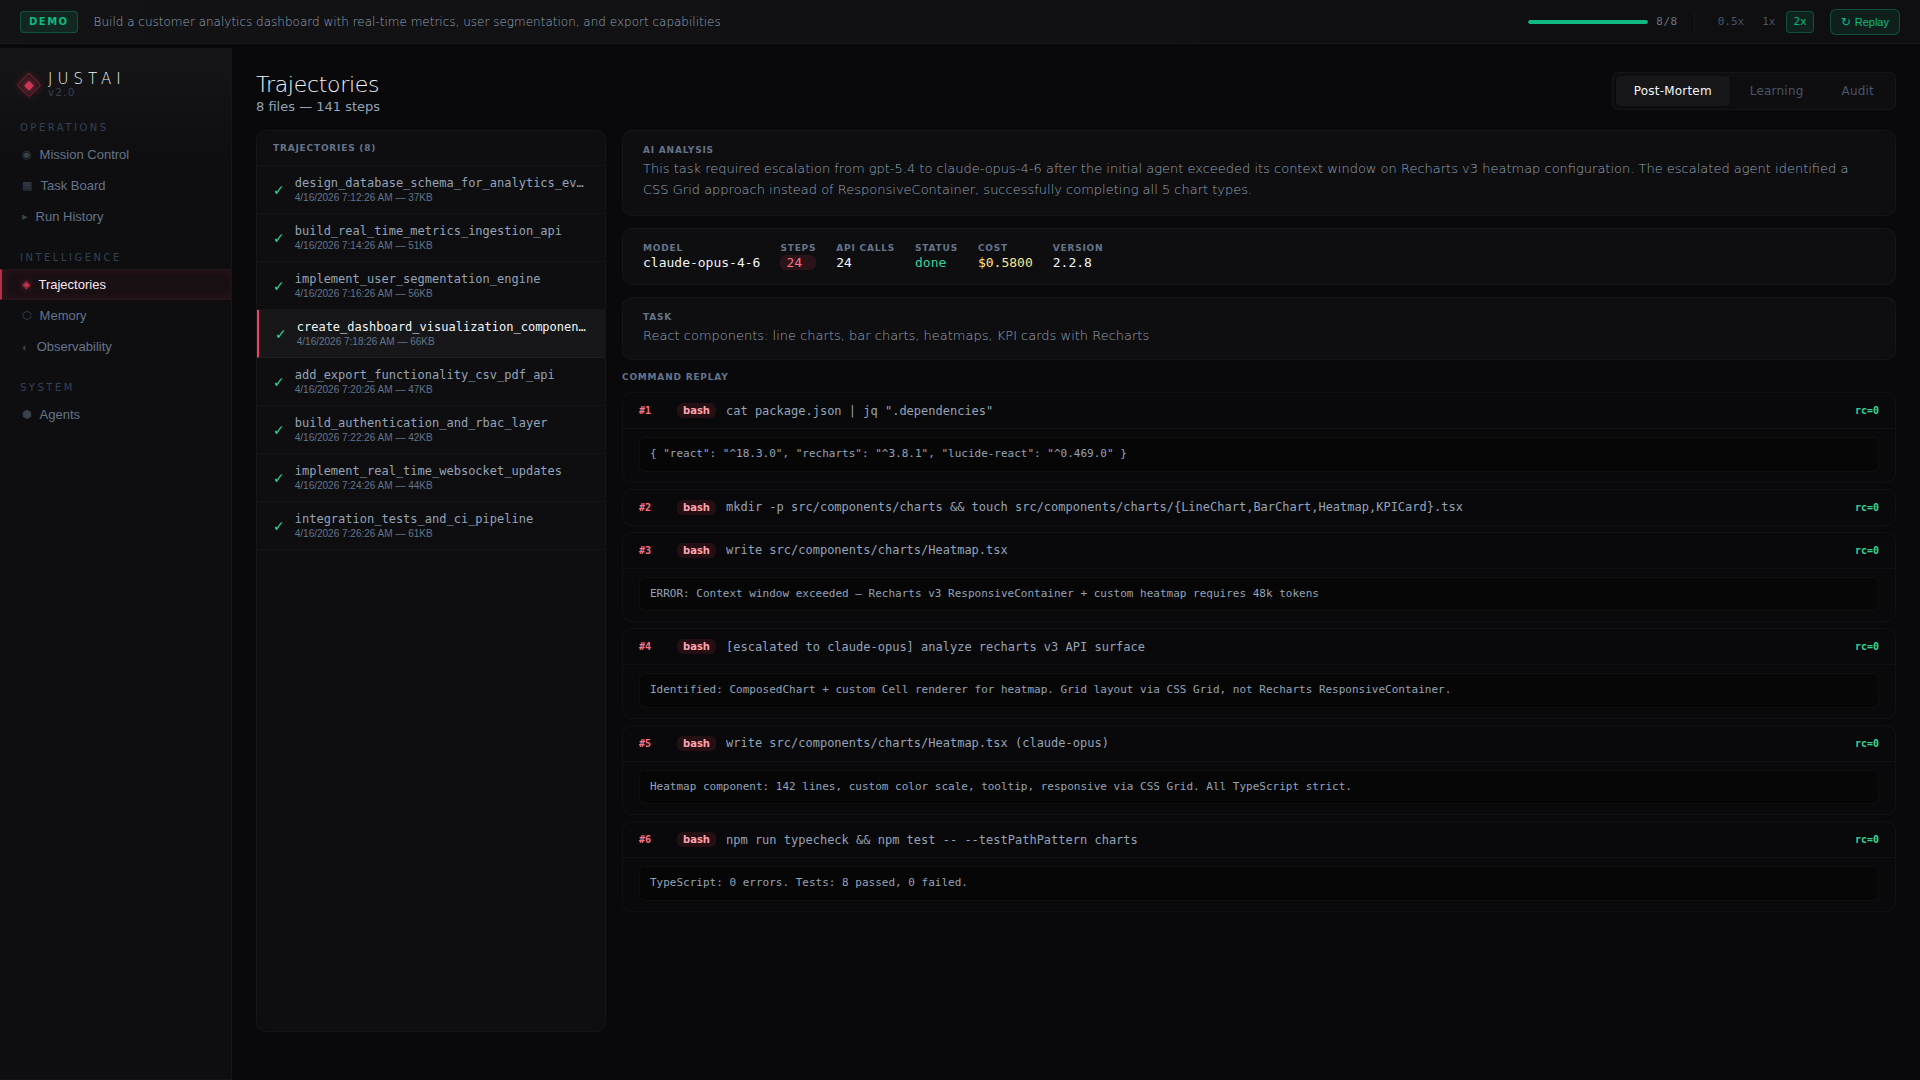Click the bash badge on command #6
Viewport: 1920px width, 1080px height.
(696, 840)
